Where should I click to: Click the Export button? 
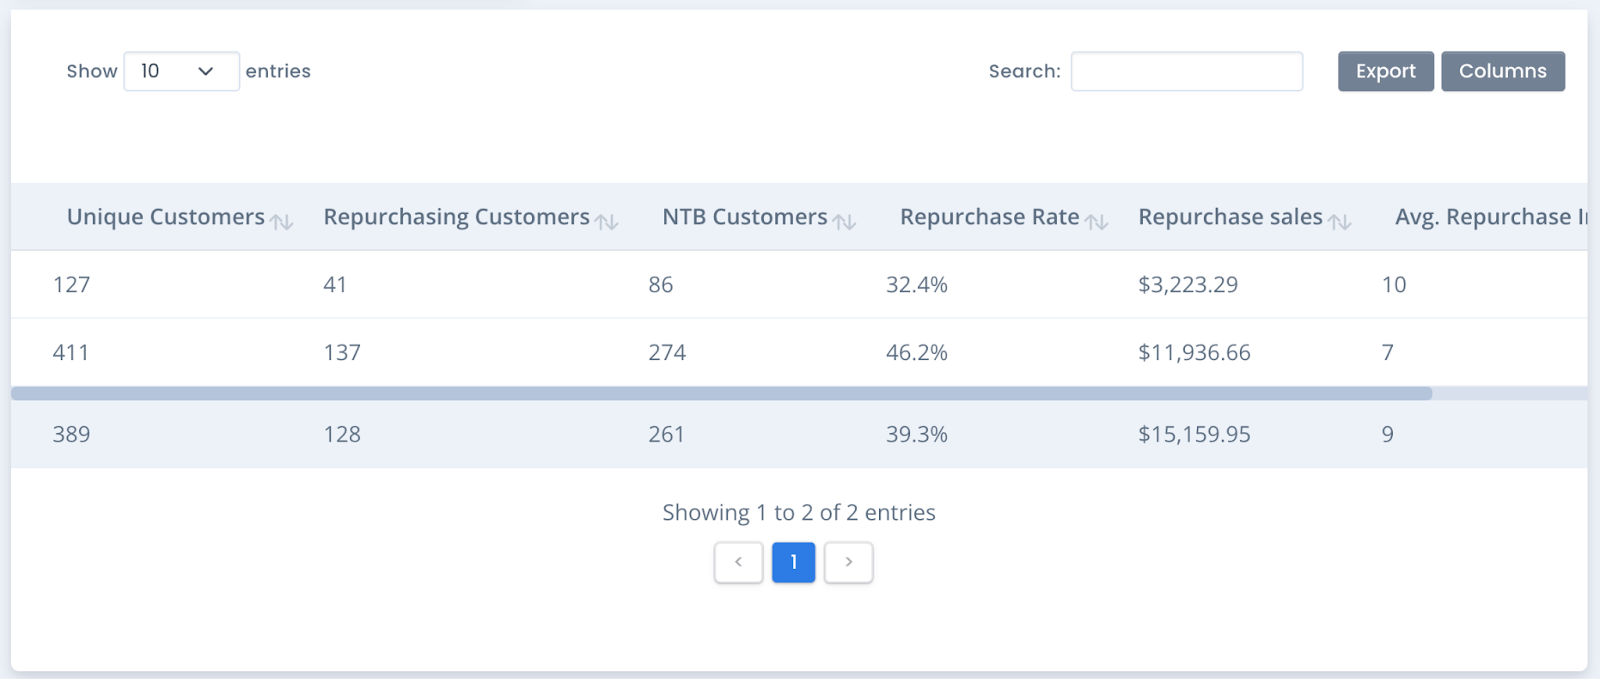click(1385, 71)
